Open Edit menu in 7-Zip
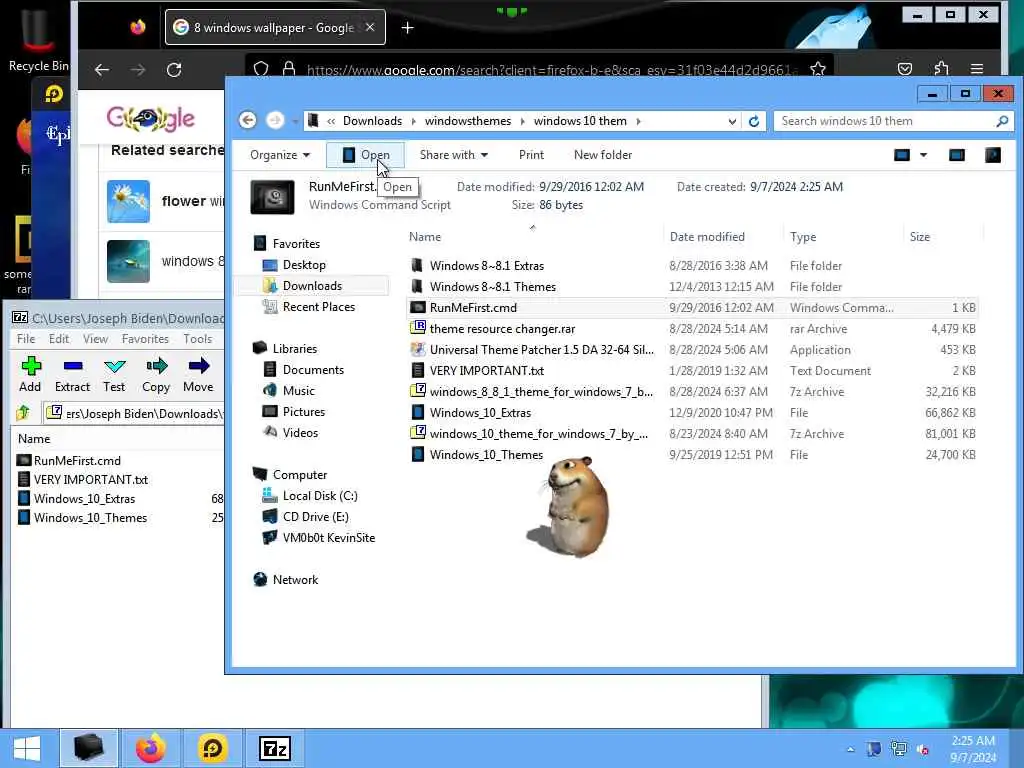The width and height of the screenshot is (1024, 768). tap(59, 339)
